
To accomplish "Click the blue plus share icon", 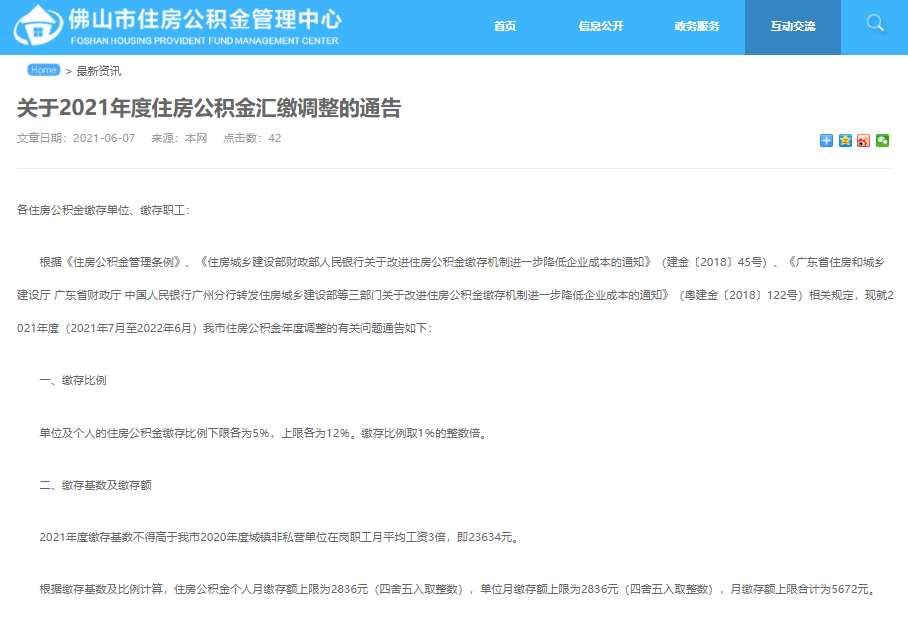I will pyautogui.click(x=826, y=140).
